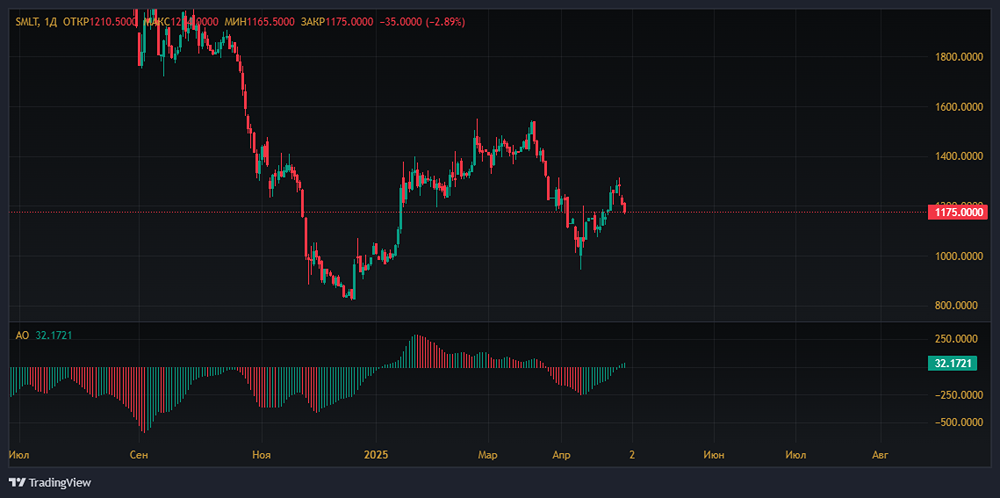Click the 1800.0000 price axis label

pyautogui.click(x=958, y=57)
